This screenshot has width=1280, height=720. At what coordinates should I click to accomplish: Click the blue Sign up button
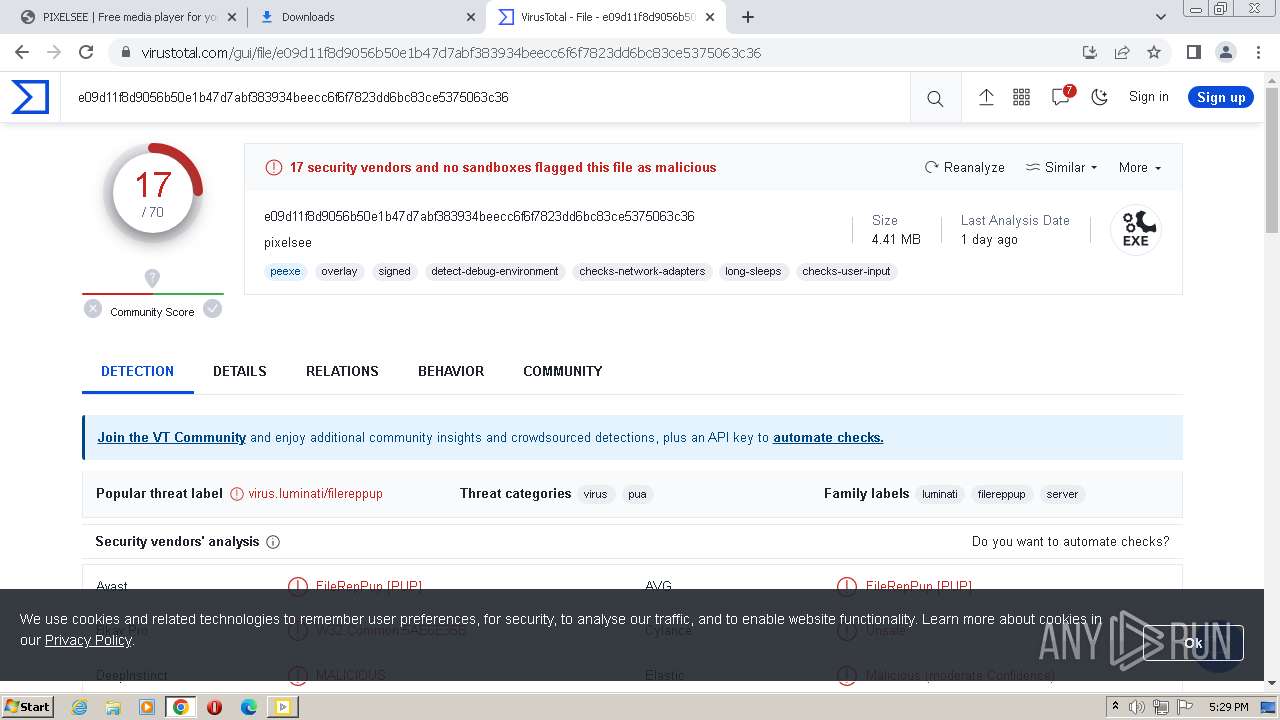[x=1221, y=97]
